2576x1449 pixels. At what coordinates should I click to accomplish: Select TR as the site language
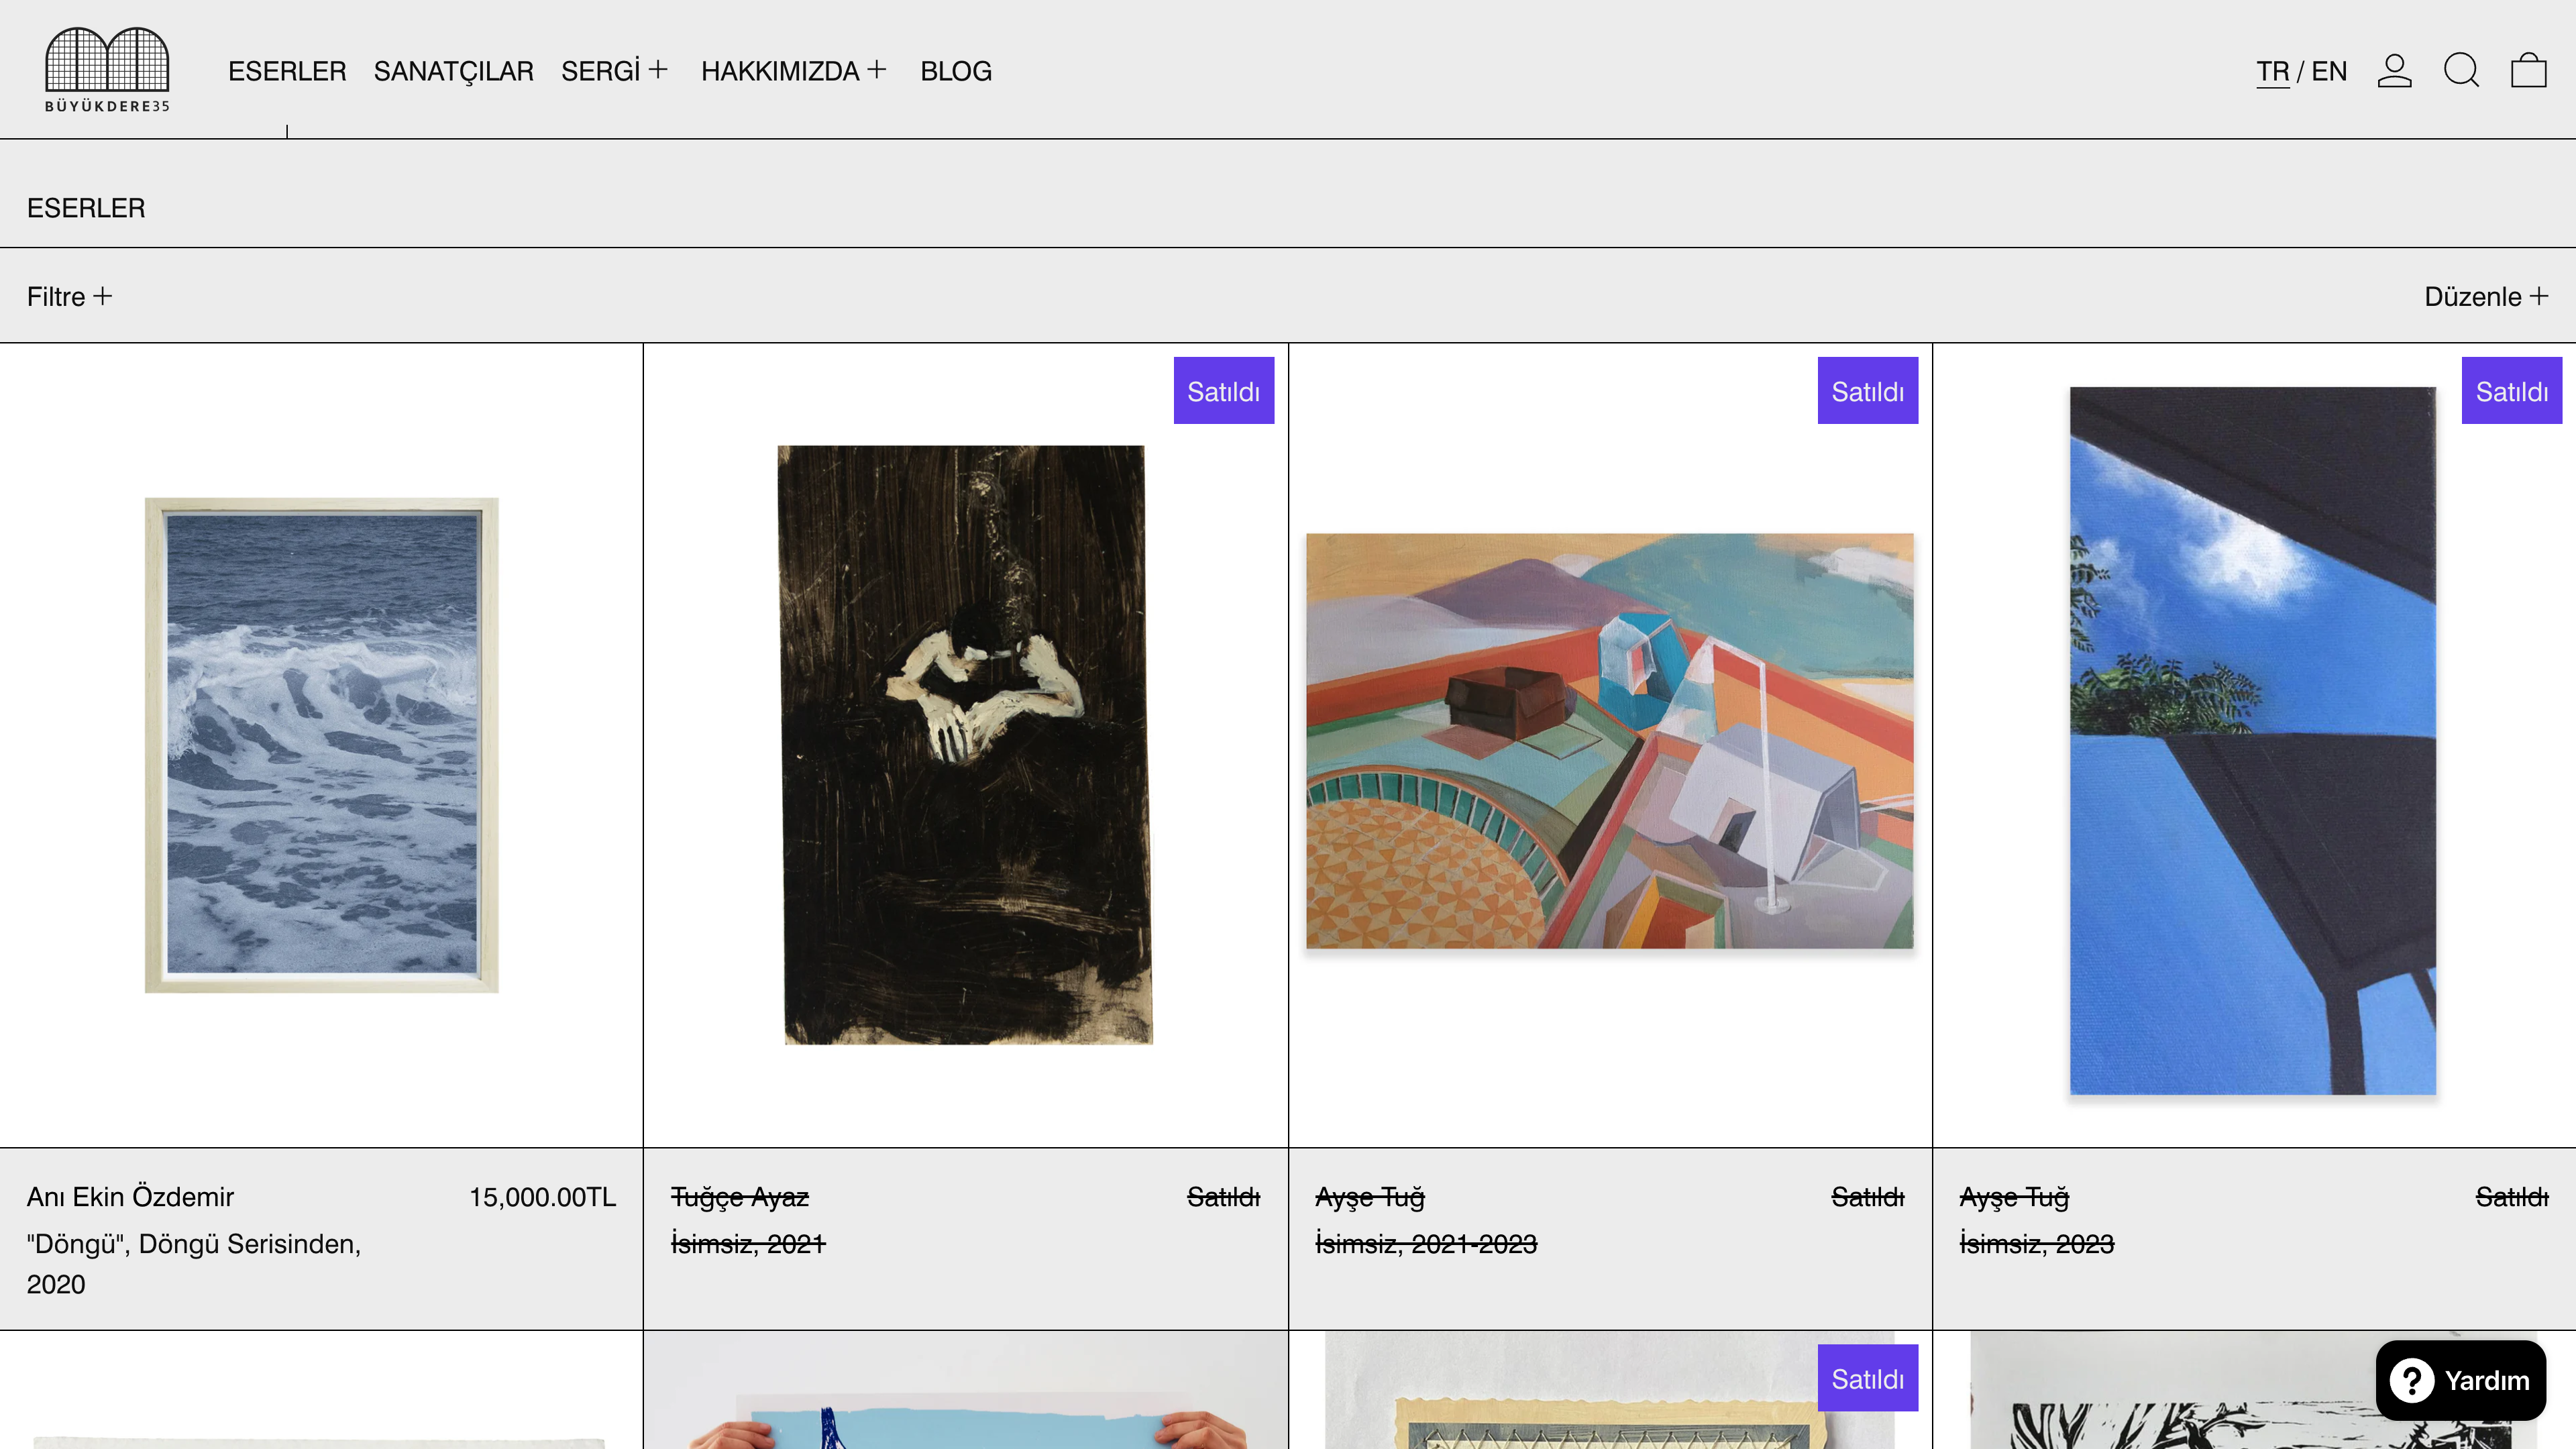tap(2272, 70)
